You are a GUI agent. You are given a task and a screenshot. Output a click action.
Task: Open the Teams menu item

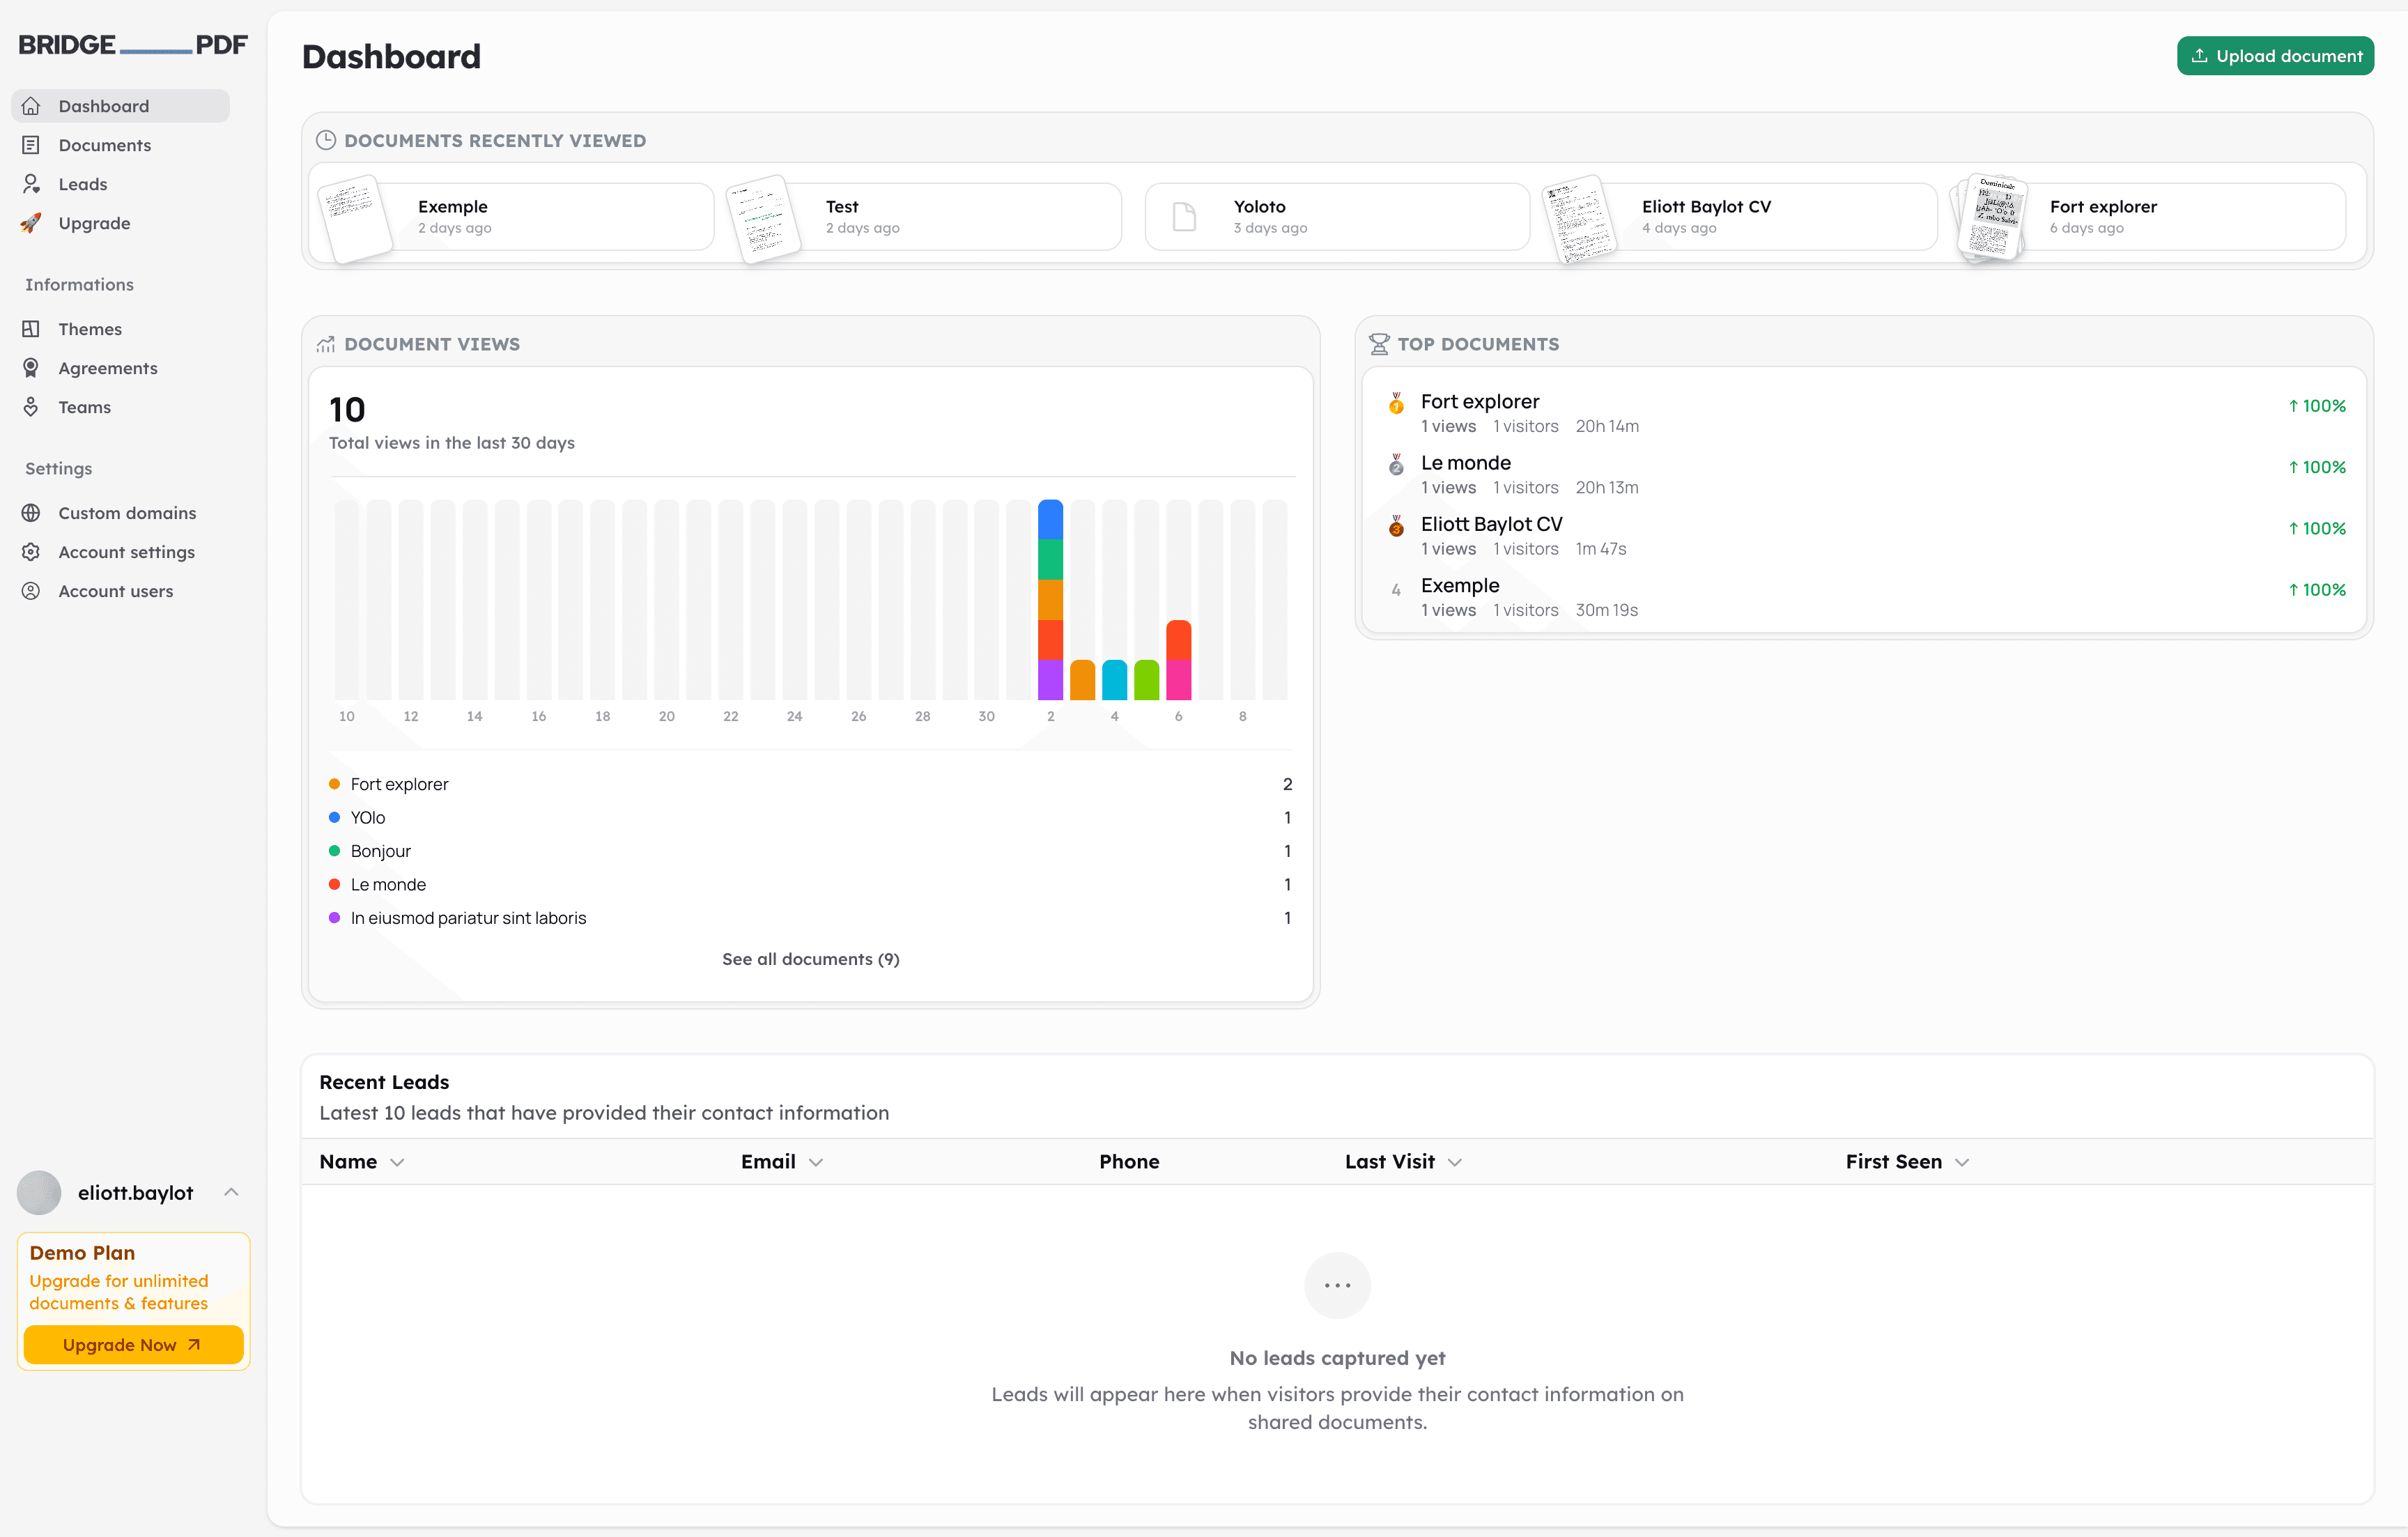[84, 407]
